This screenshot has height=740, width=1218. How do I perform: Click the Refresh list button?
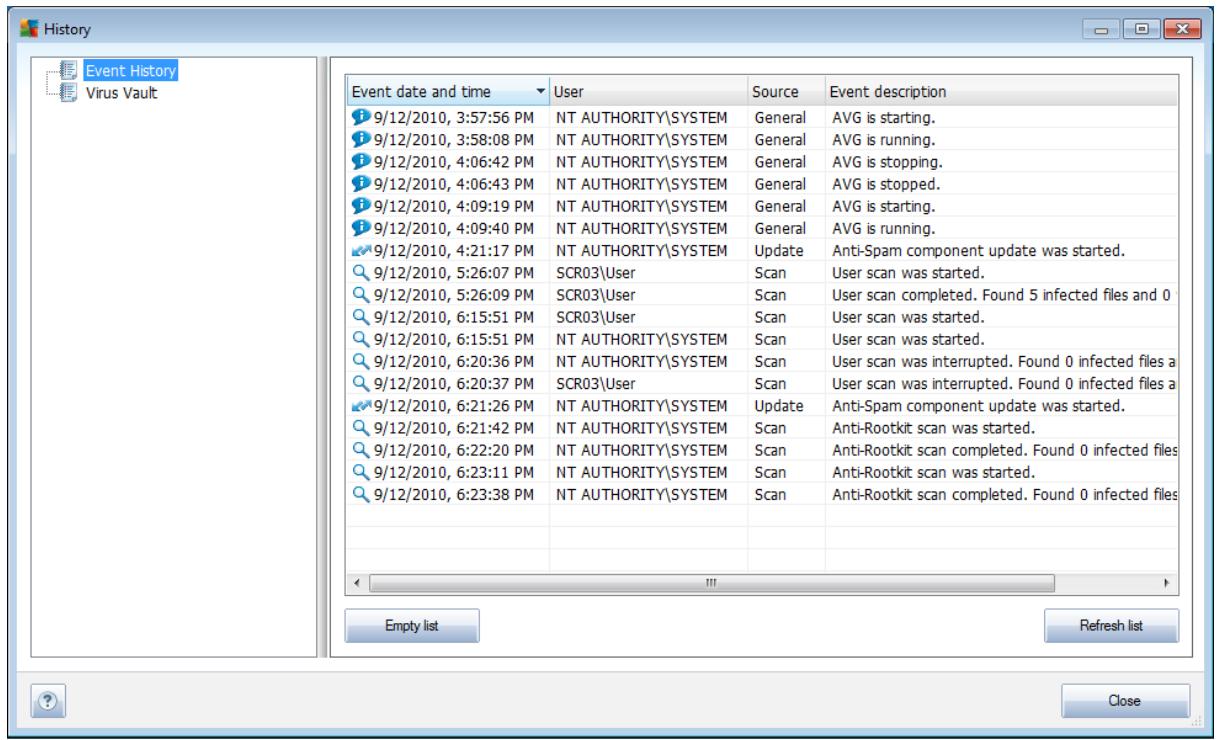[x=1112, y=625]
